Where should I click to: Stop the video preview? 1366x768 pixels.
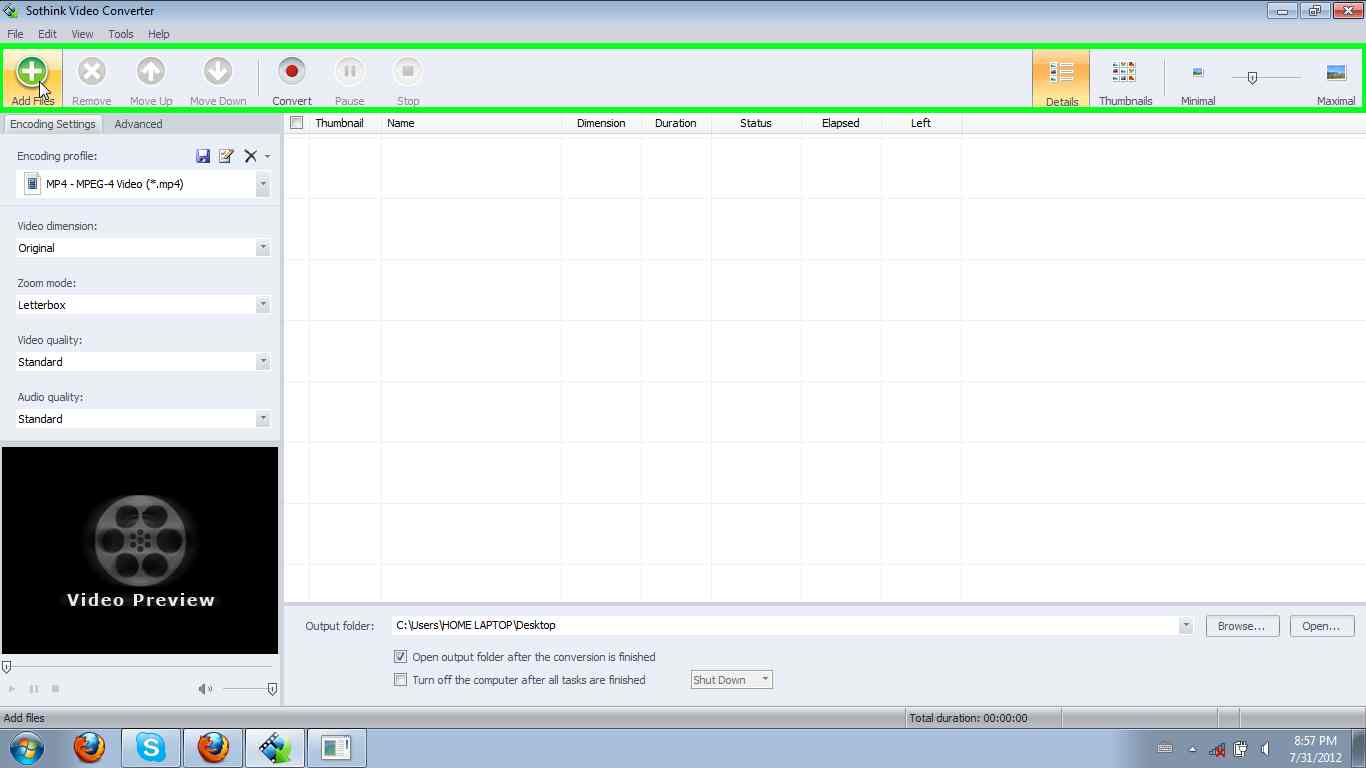click(55, 689)
